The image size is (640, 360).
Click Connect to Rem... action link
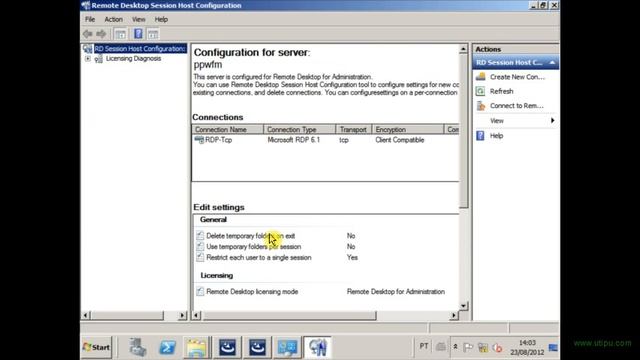517,106
